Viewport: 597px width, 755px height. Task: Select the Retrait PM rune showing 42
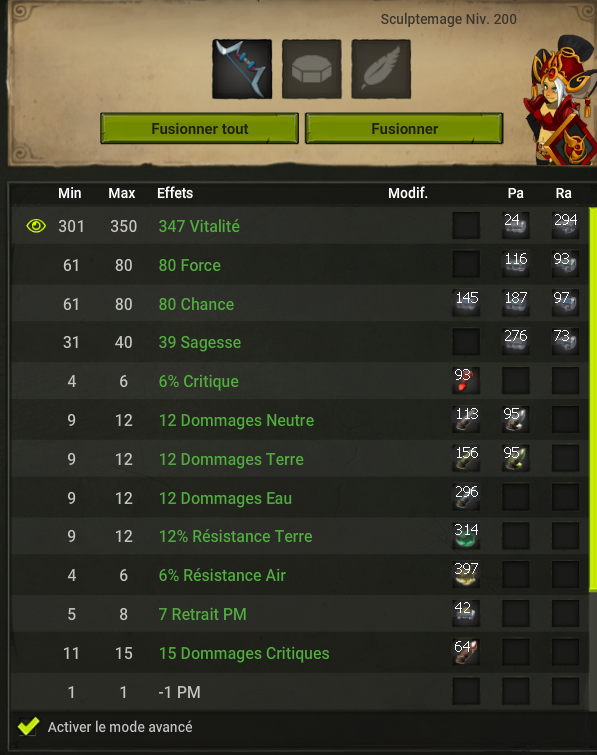pos(466,613)
